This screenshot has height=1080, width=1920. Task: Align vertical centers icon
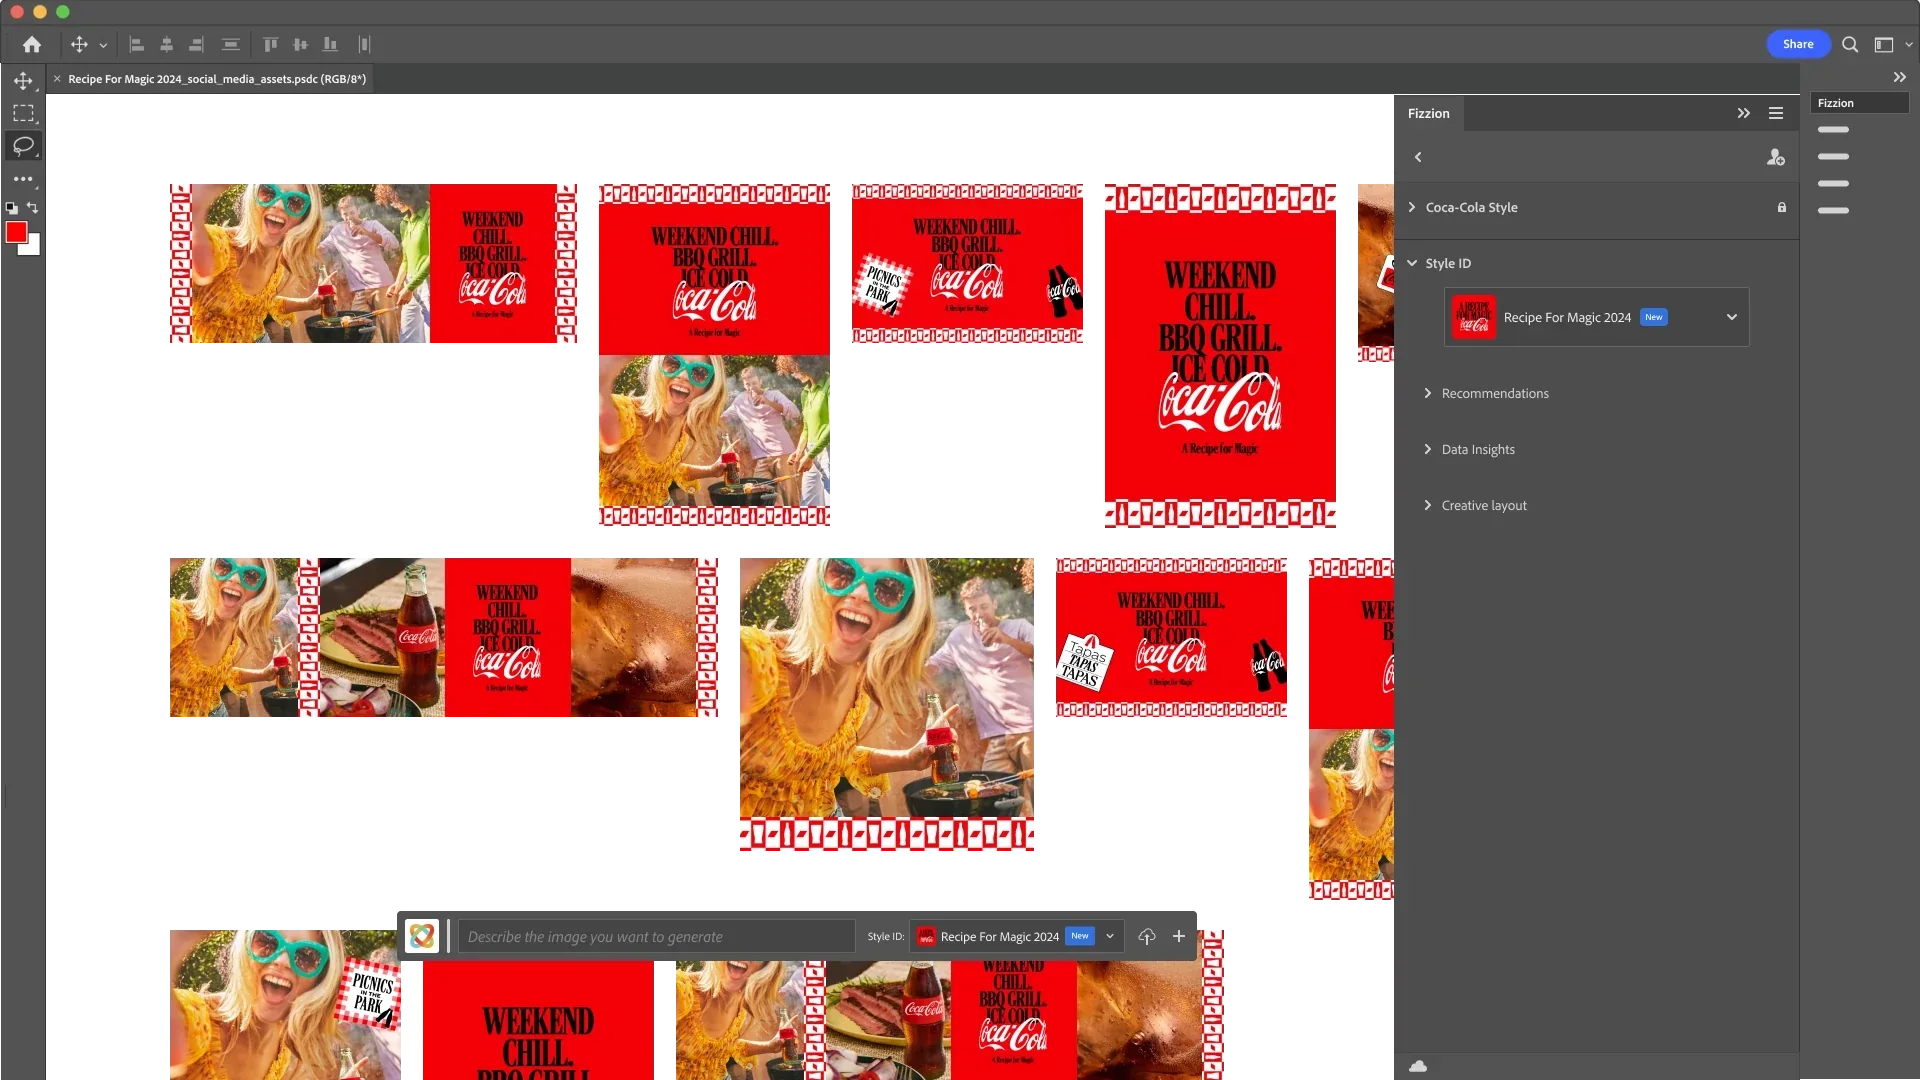click(x=300, y=44)
